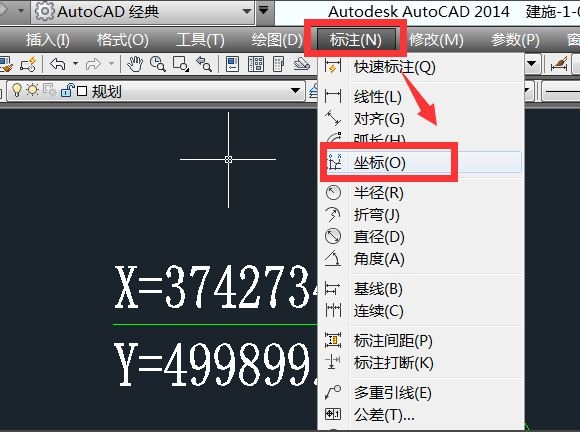Click the Baseline dimension icon in menu
This screenshot has width=580, height=432.
pos(333,288)
